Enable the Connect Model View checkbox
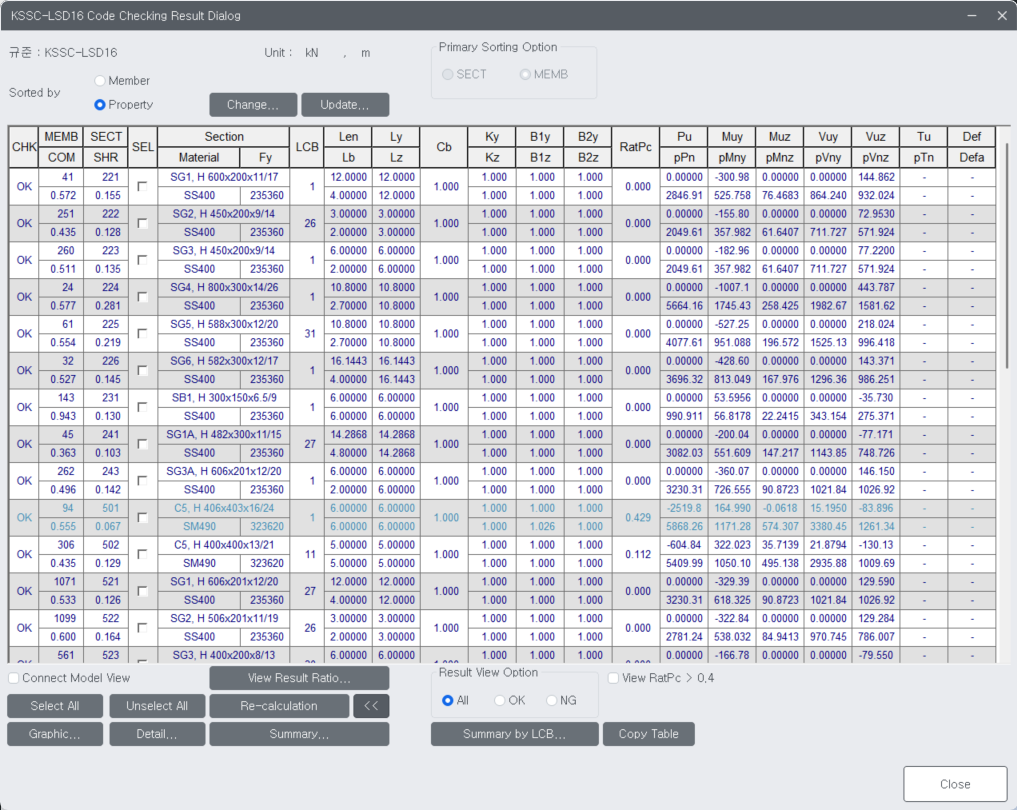 tap(13, 677)
